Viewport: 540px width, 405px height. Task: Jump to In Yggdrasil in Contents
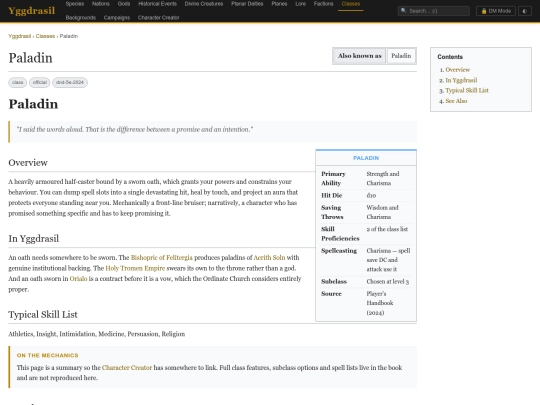(x=461, y=80)
